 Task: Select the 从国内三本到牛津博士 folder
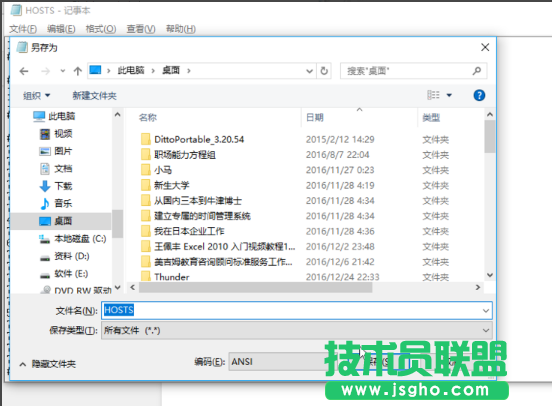197,201
